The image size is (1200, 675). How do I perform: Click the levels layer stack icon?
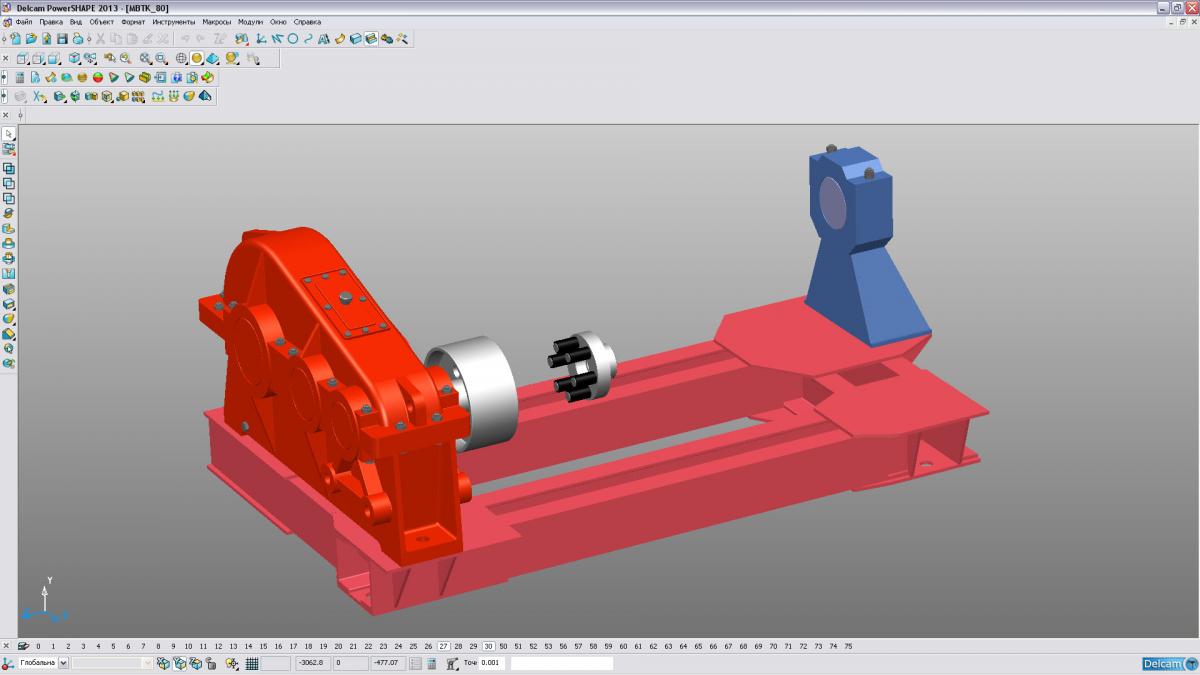(x=23, y=646)
